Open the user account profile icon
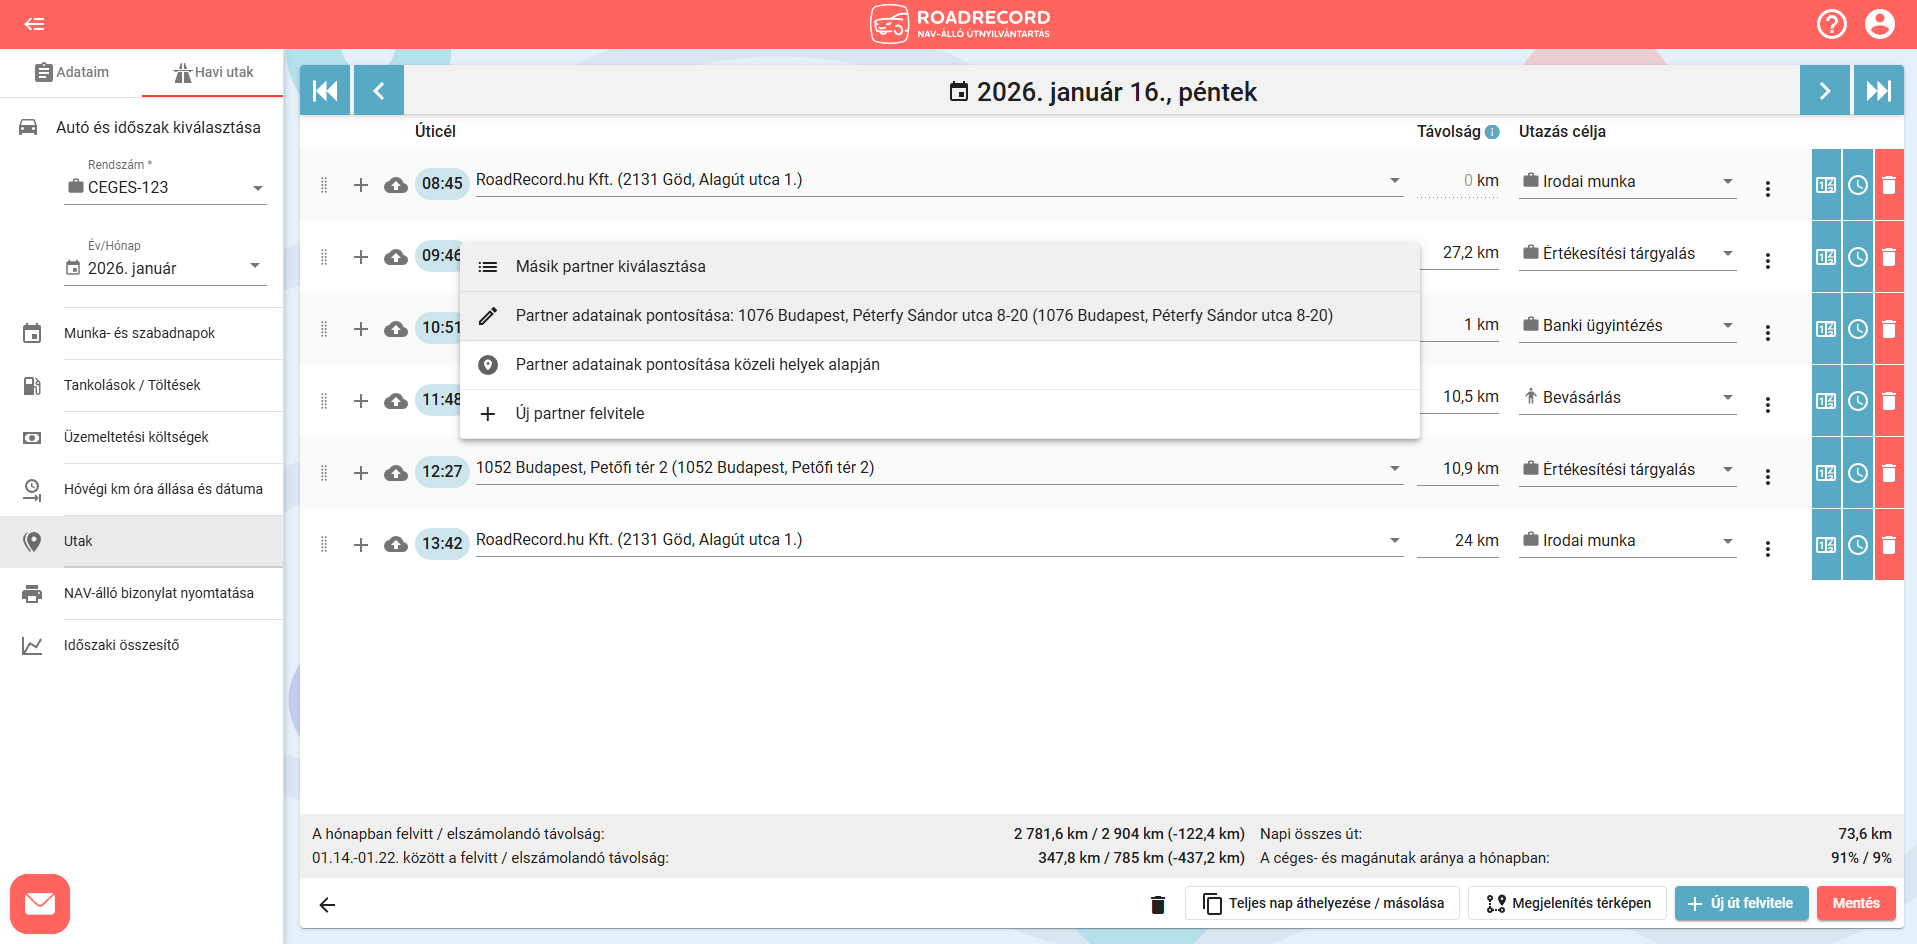Screen dimensions: 1917x944 click(x=1879, y=24)
